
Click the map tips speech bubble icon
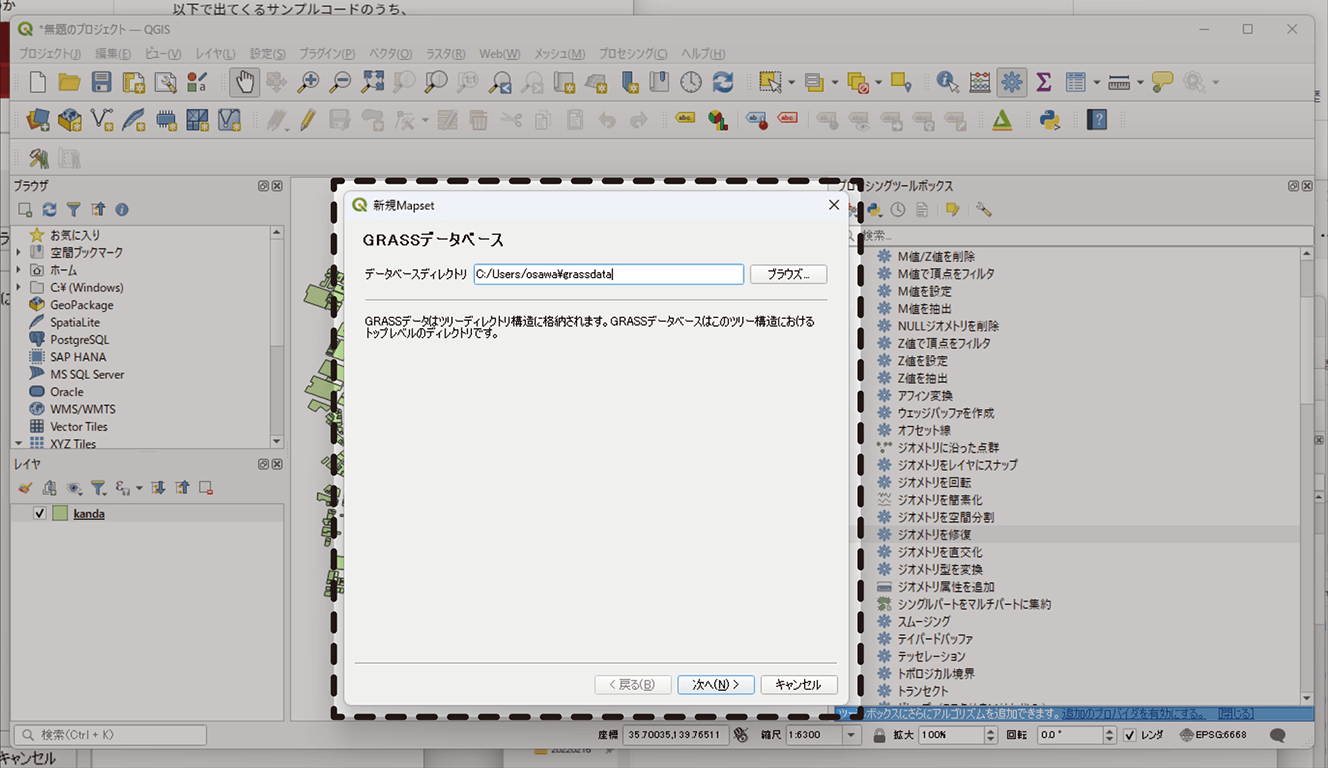(1162, 83)
